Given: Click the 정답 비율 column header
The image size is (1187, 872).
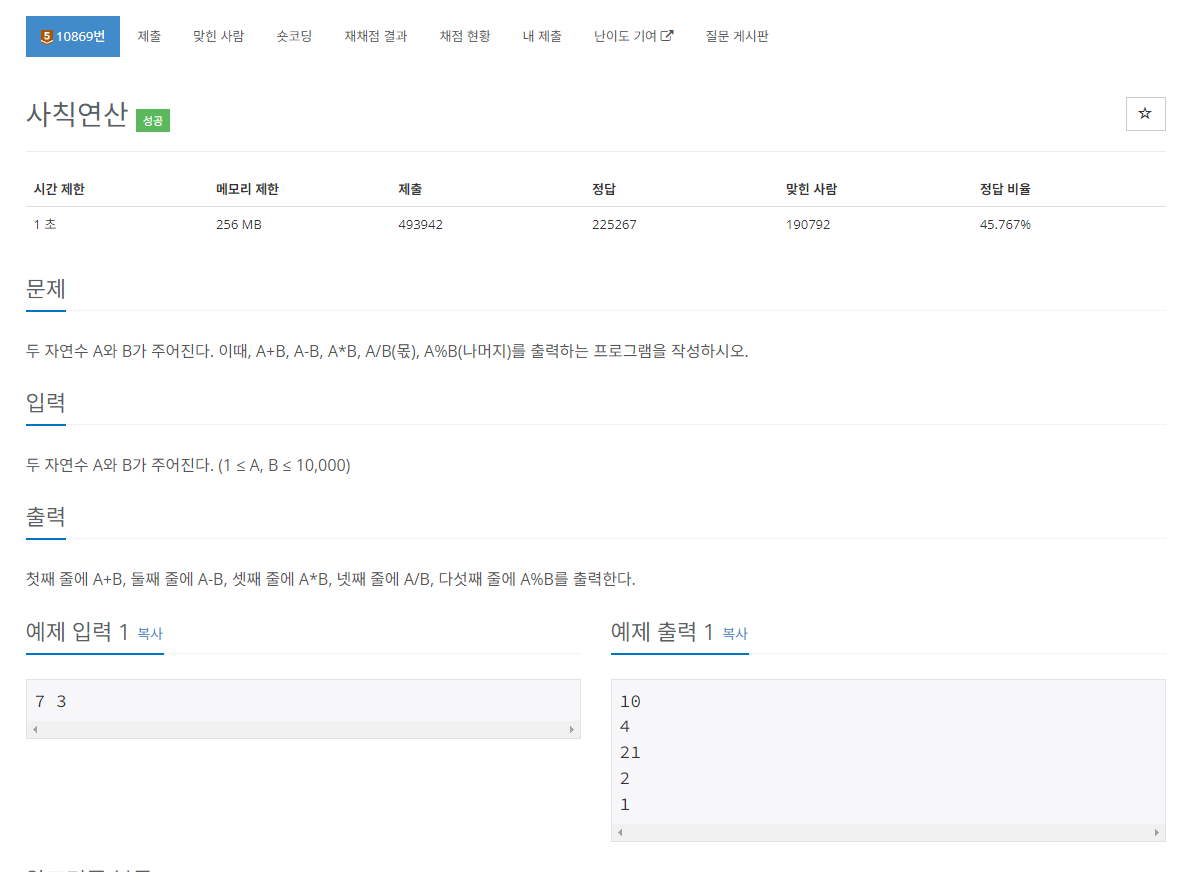Looking at the screenshot, I should click(1005, 189).
